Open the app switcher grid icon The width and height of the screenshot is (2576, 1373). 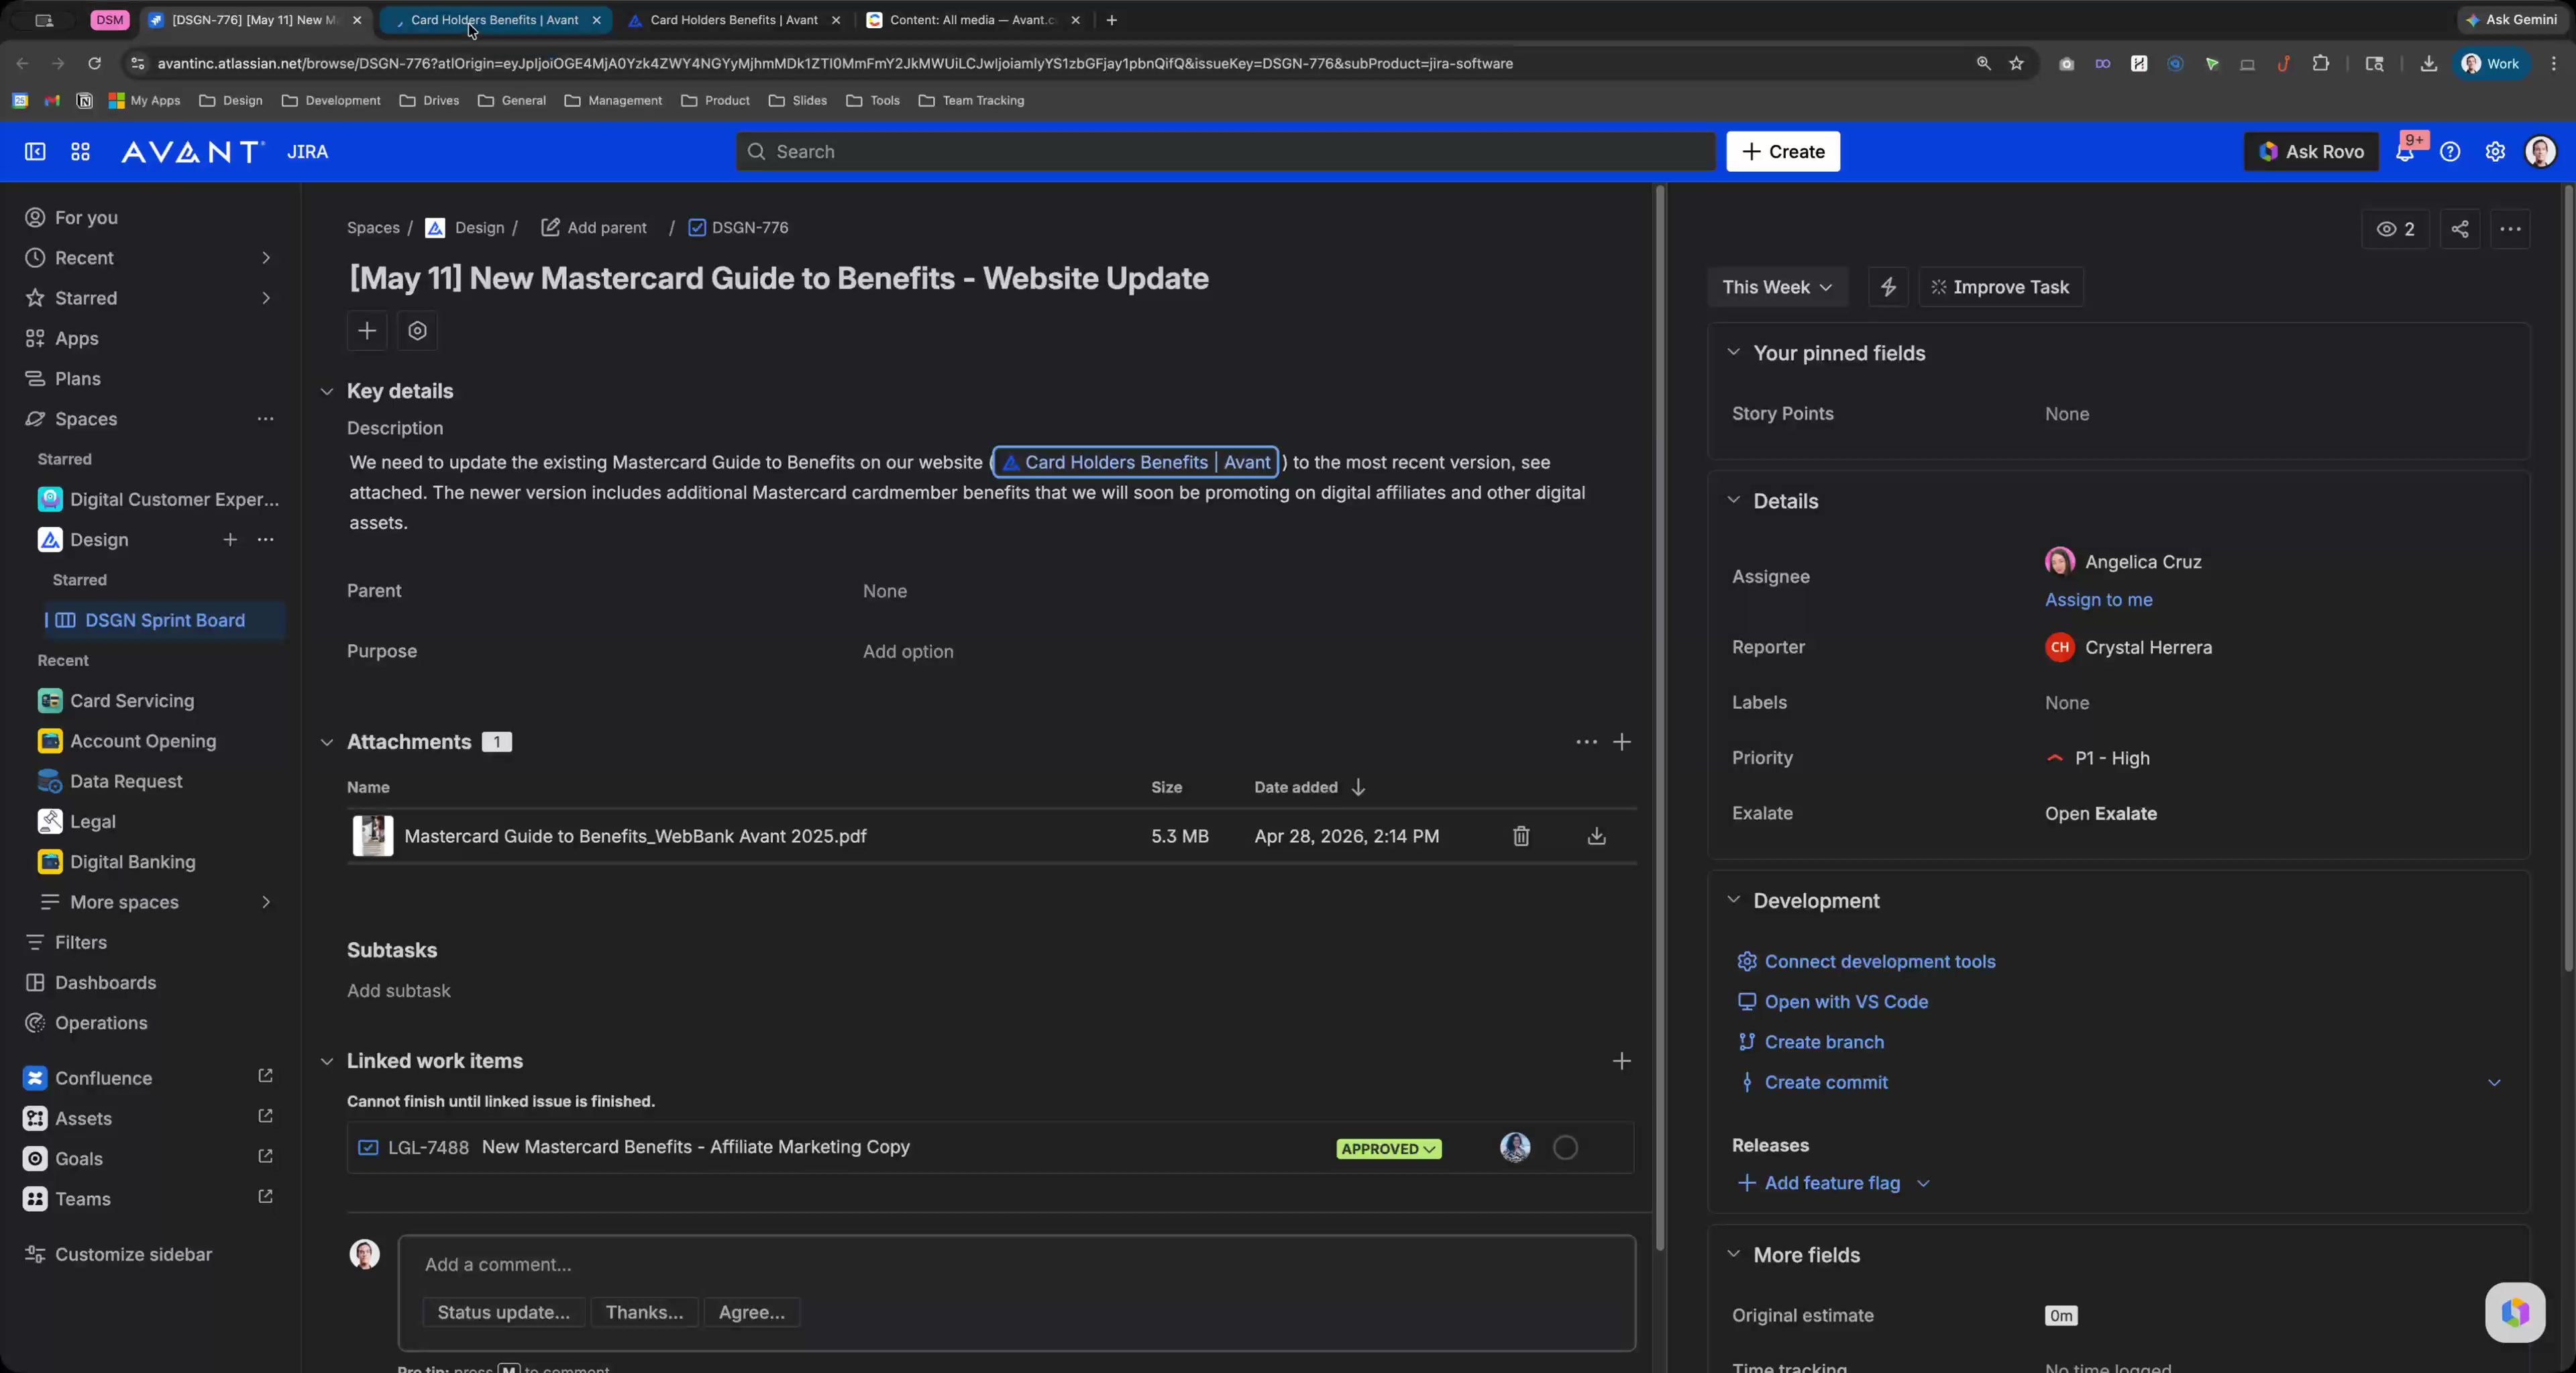click(81, 152)
